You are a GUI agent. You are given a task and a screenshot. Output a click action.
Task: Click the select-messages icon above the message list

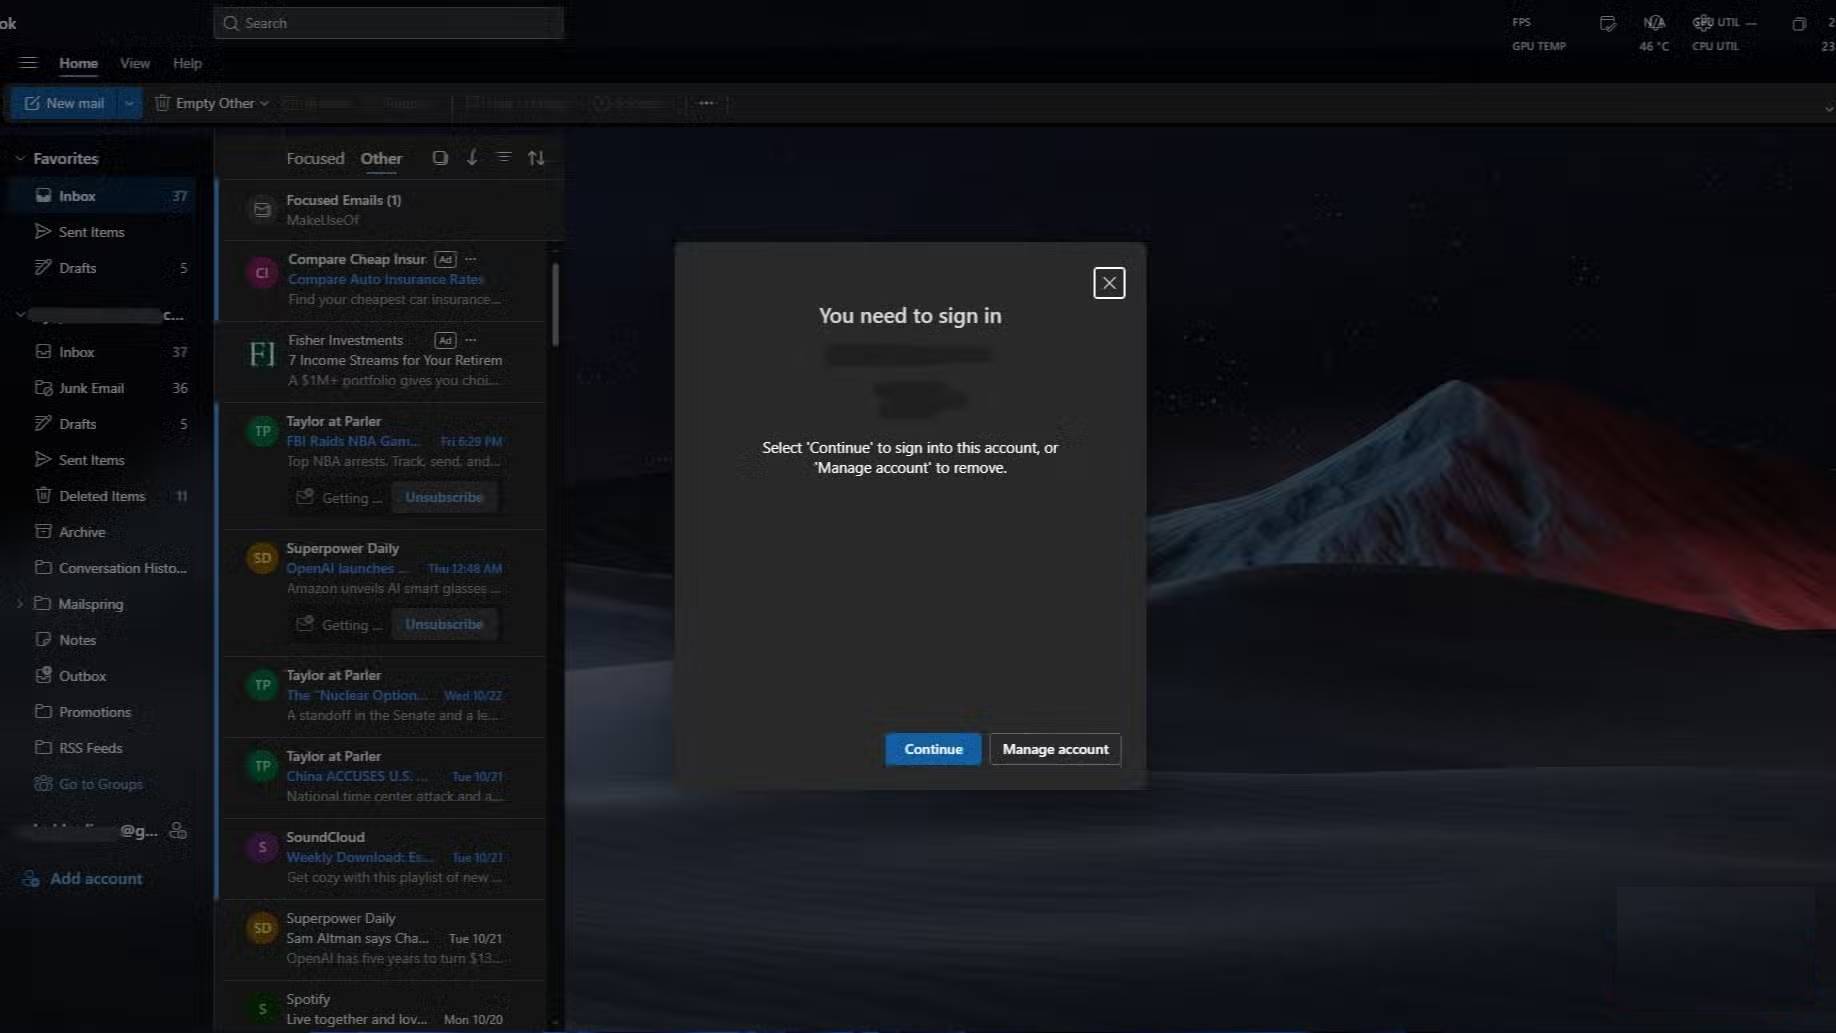[440, 158]
